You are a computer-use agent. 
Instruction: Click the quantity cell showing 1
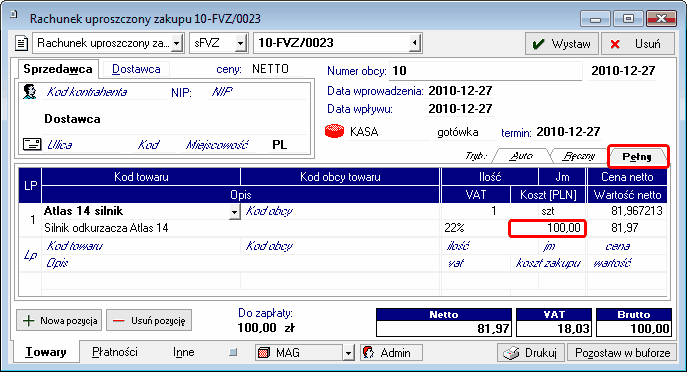[490, 211]
